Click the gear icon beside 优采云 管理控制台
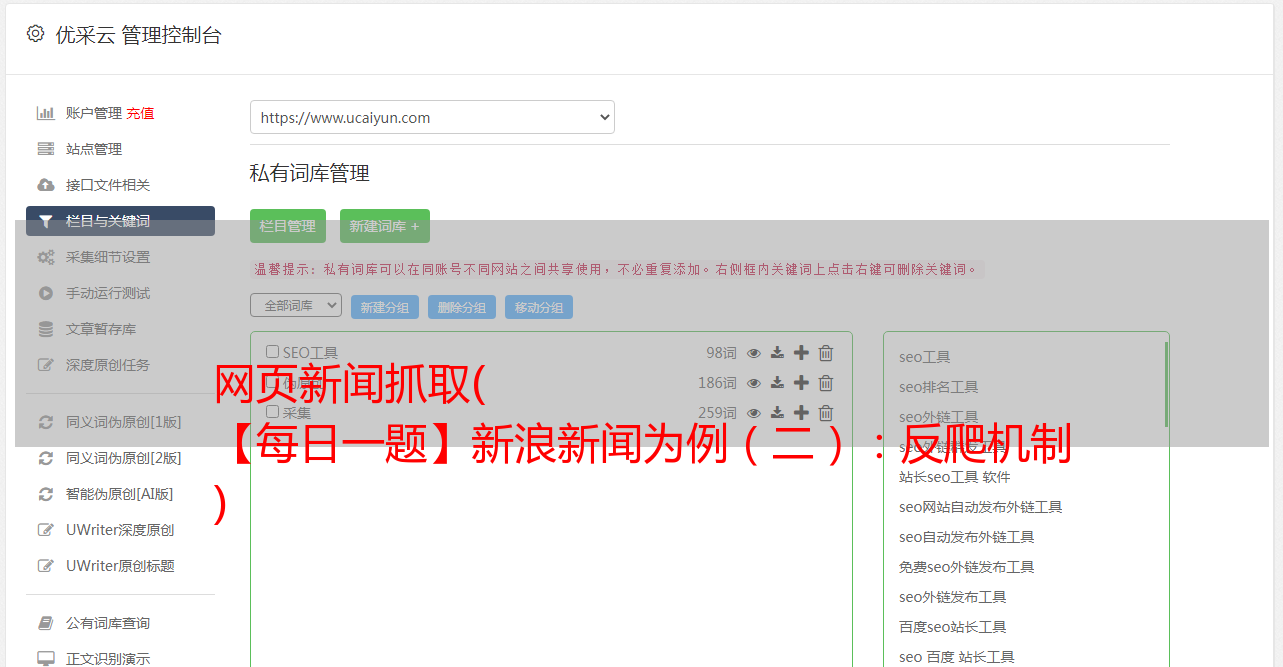1283x667 pixels. pos(36,34)
